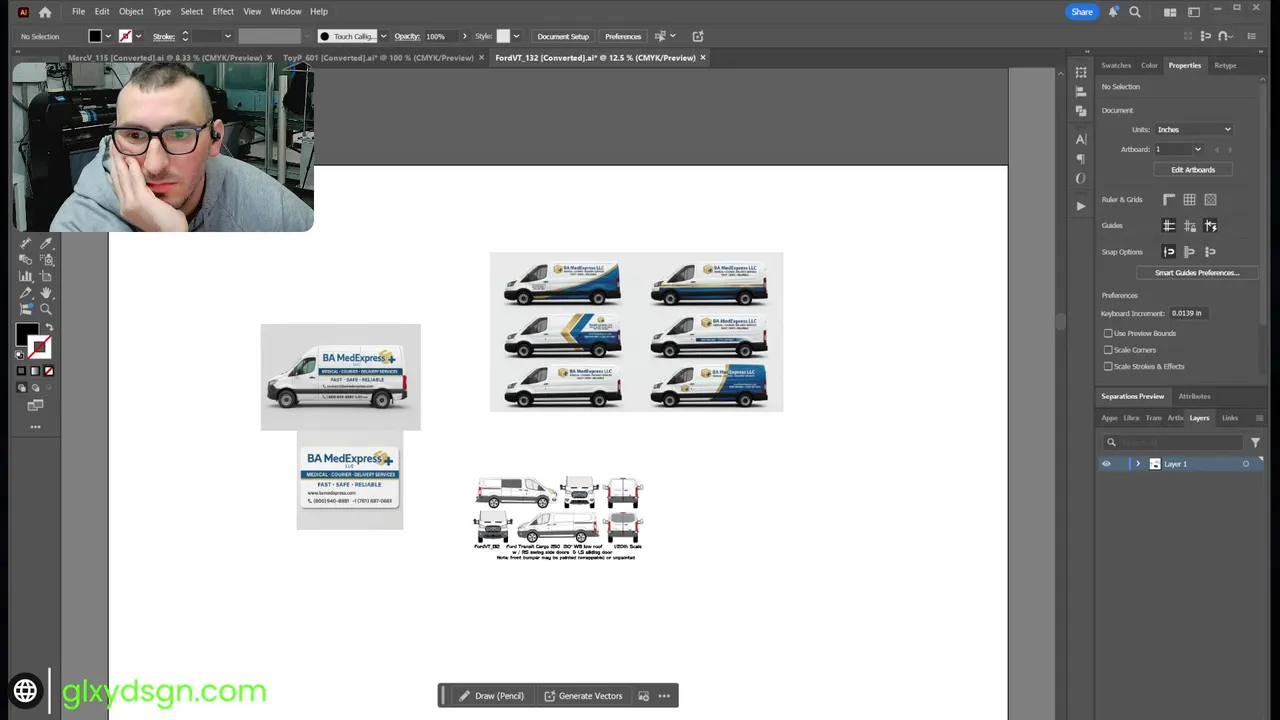Open the Effect menu
The image size is (1280, 720).
tap(223, 12)
